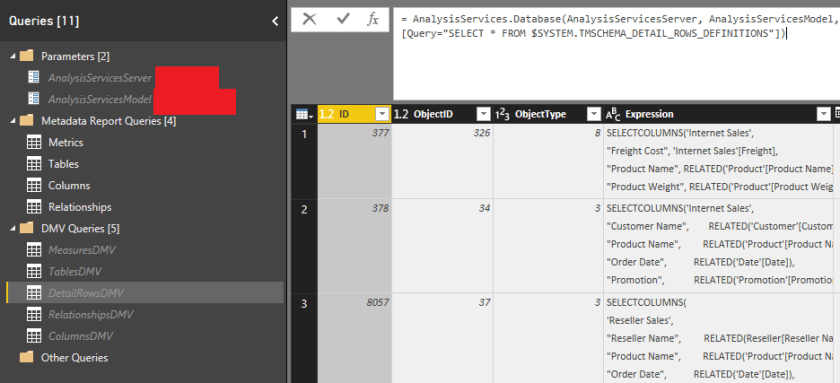Click the TablesDMV table icon
840x383 pixels.
click(34, 271)
